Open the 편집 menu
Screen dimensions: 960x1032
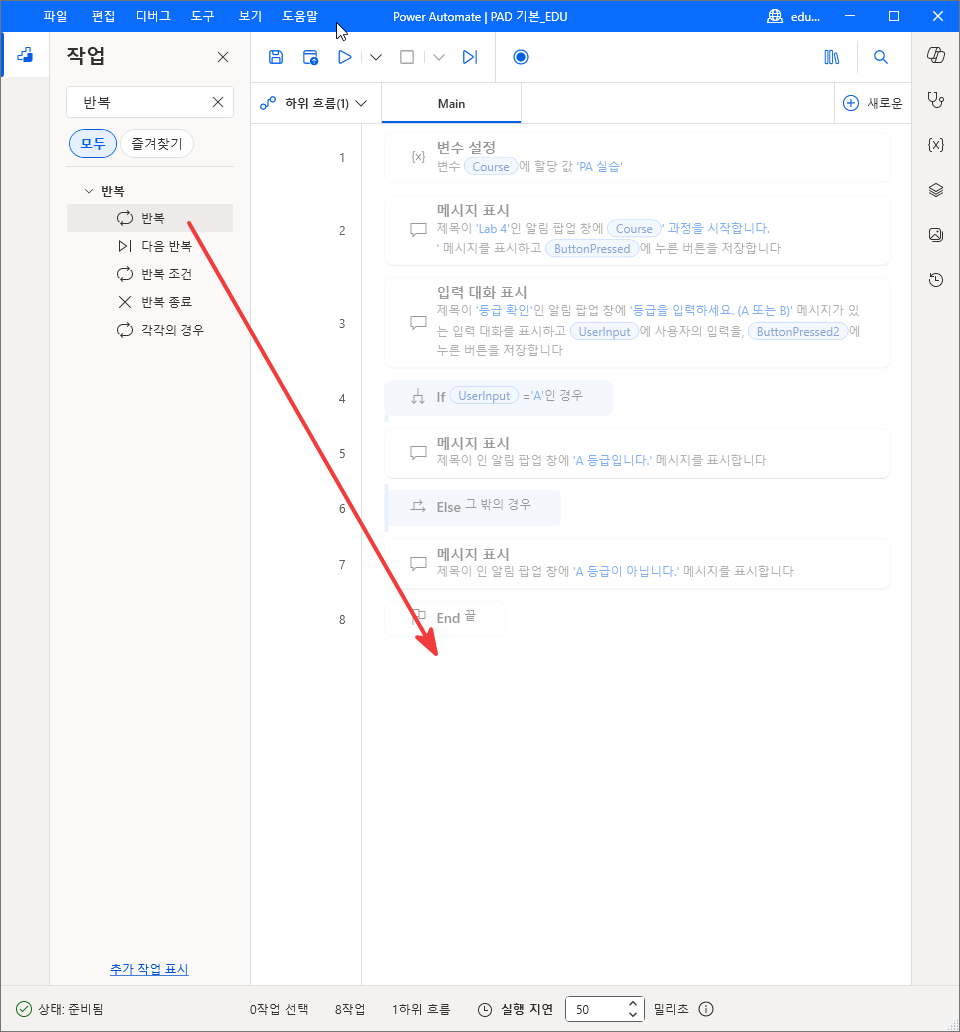[103, 16]
